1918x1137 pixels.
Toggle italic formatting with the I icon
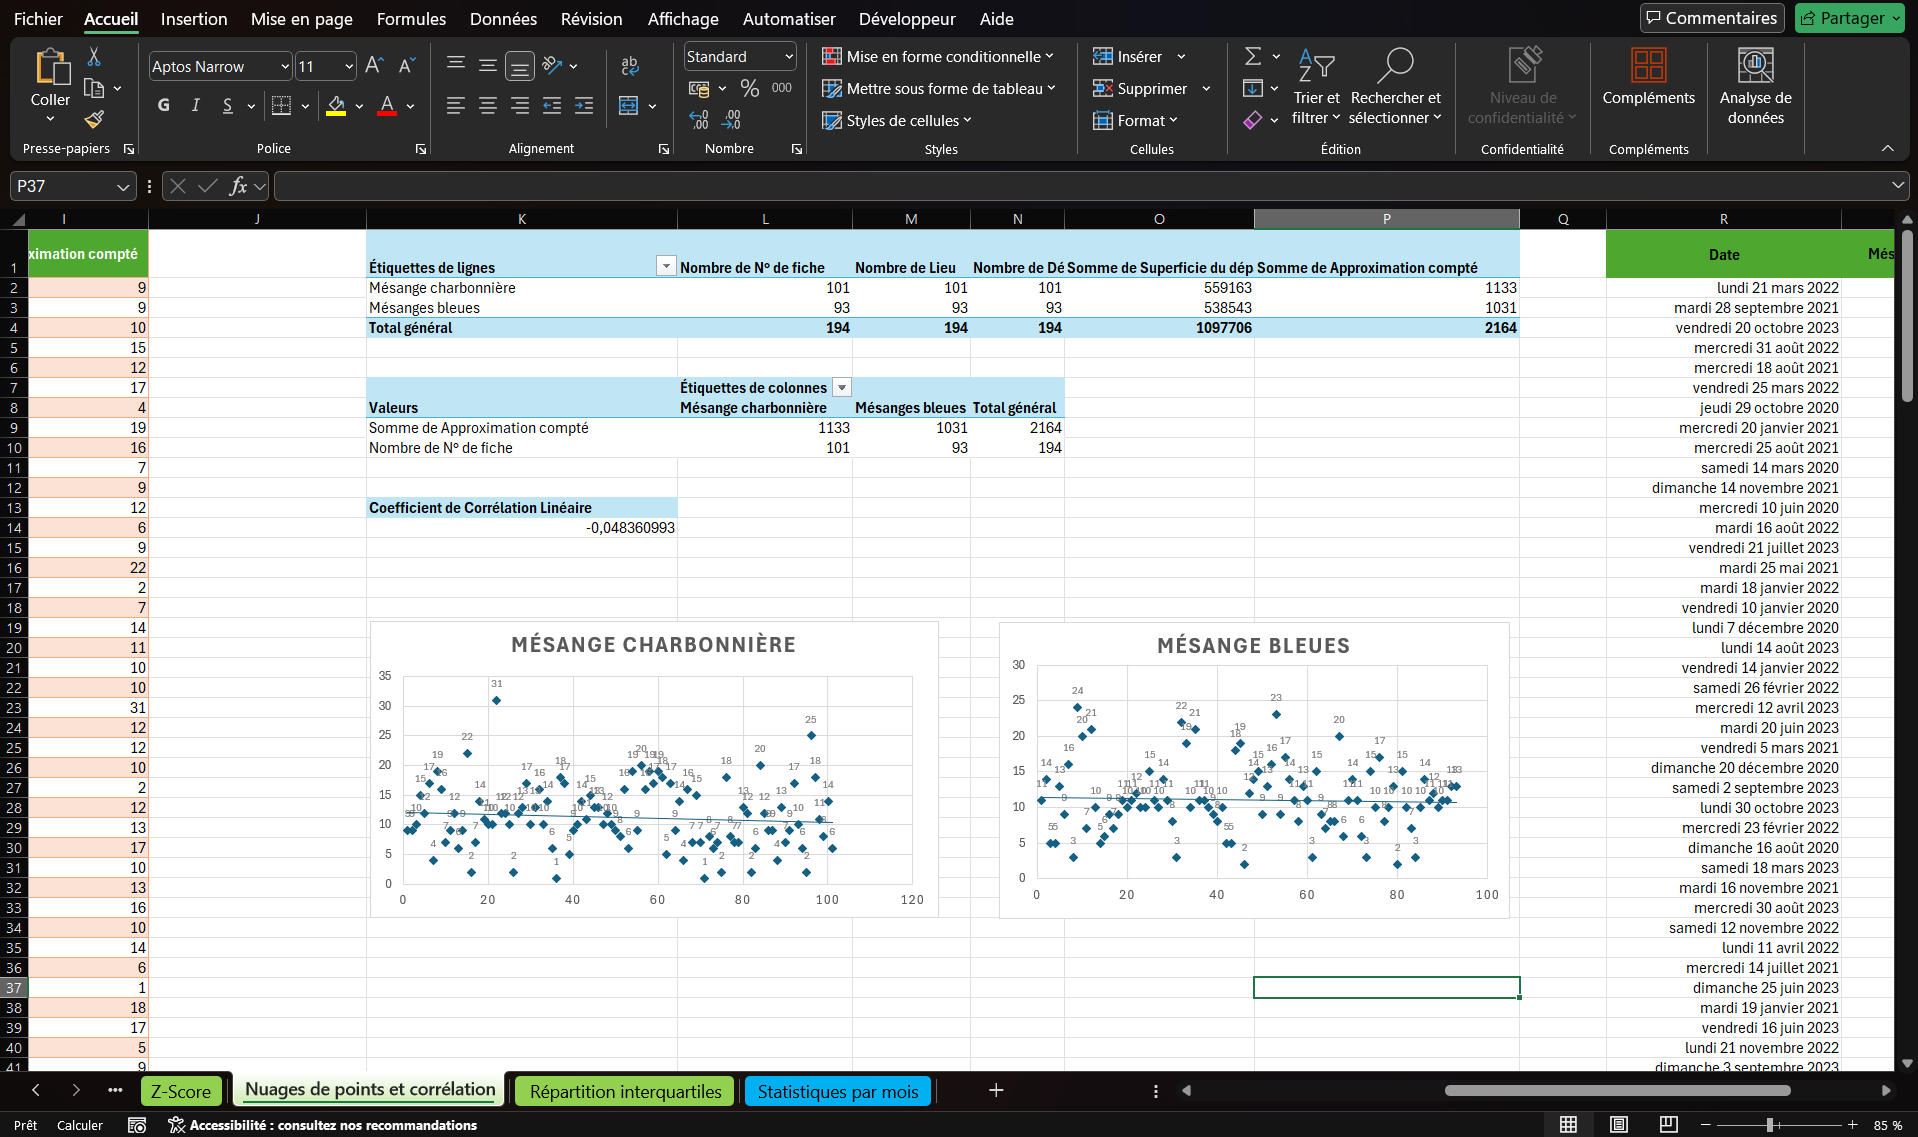pos(196,105)
